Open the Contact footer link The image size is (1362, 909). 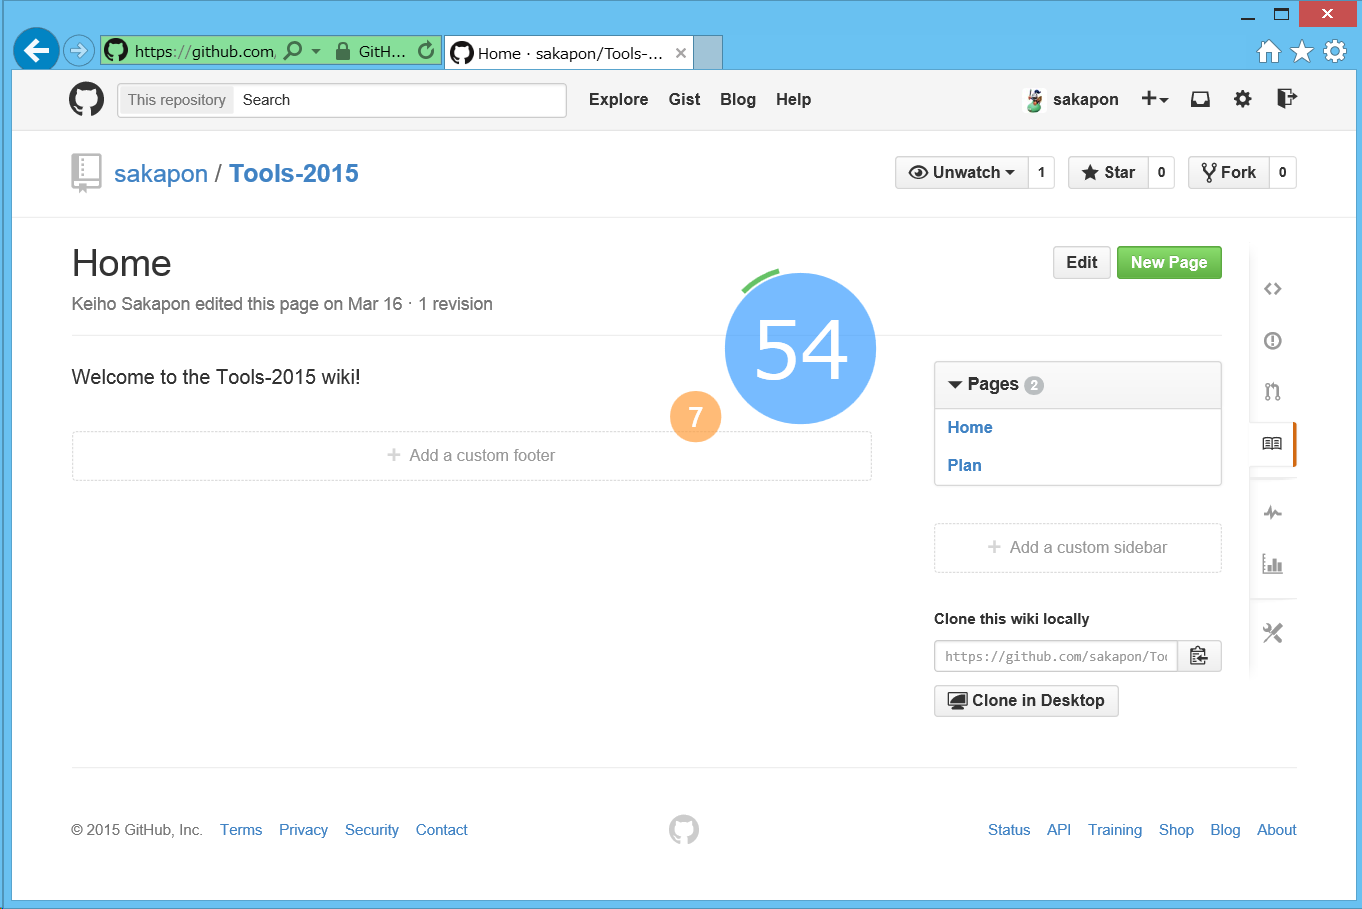[441, 830]
